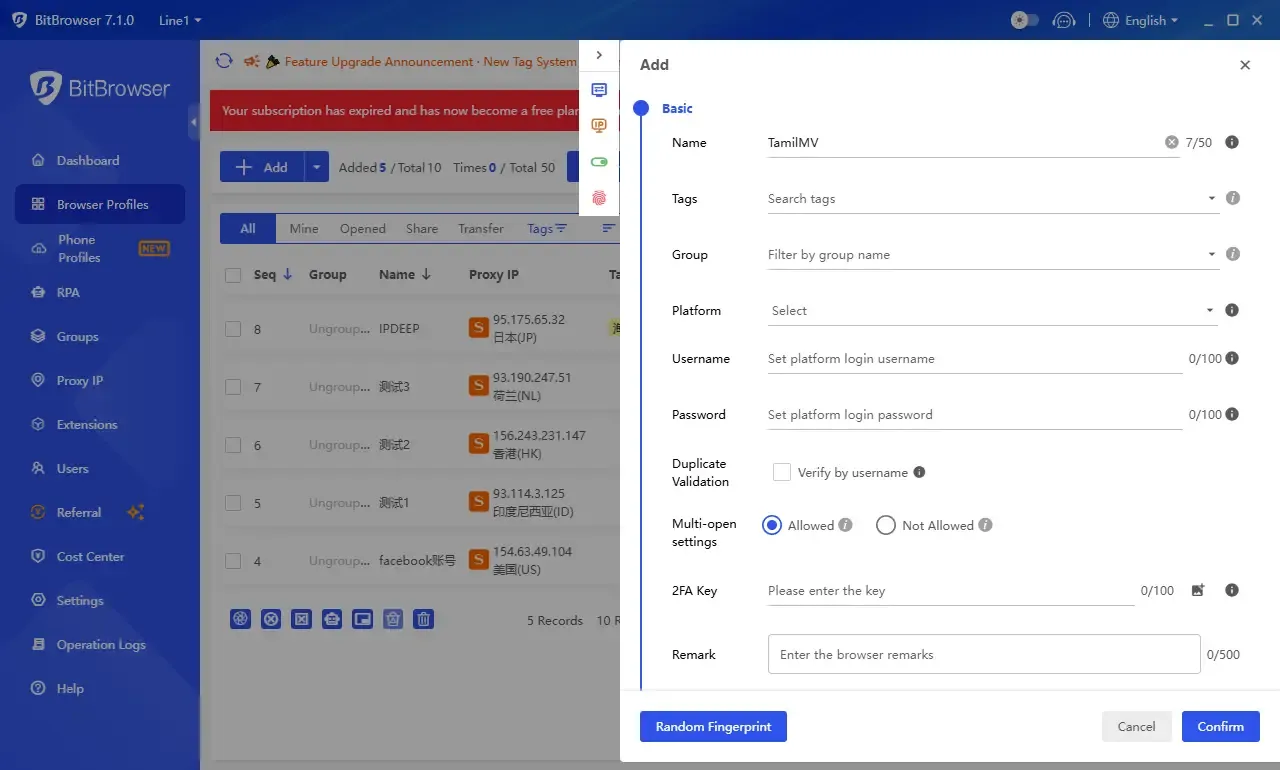
Task: Open the Platform select dropdown
Action: (990, 310)
